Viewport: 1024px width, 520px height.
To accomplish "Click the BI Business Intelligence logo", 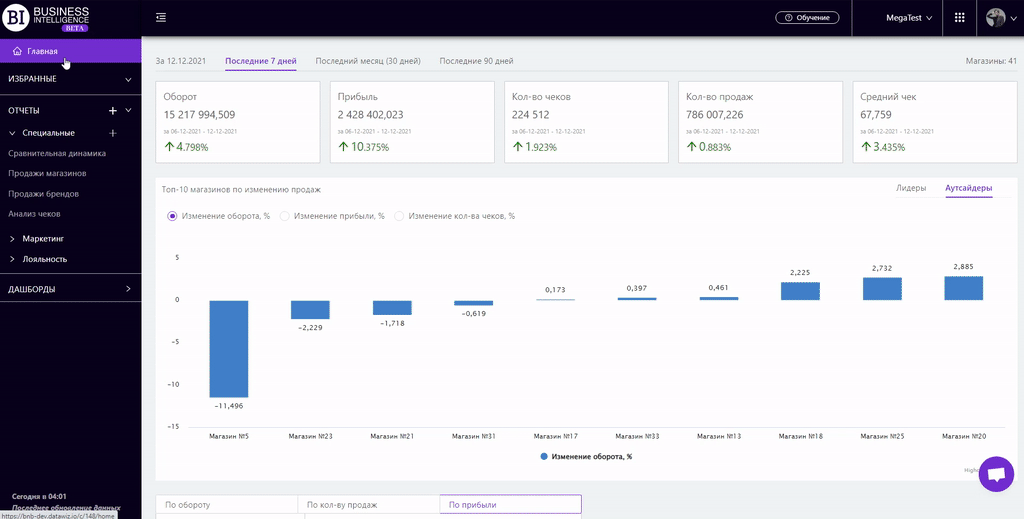I will 47,18.
